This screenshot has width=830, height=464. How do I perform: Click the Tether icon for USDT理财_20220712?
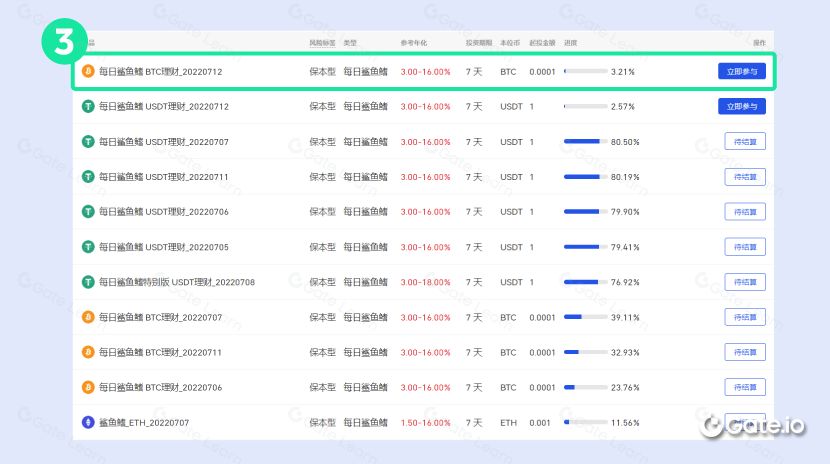point(88,107)
